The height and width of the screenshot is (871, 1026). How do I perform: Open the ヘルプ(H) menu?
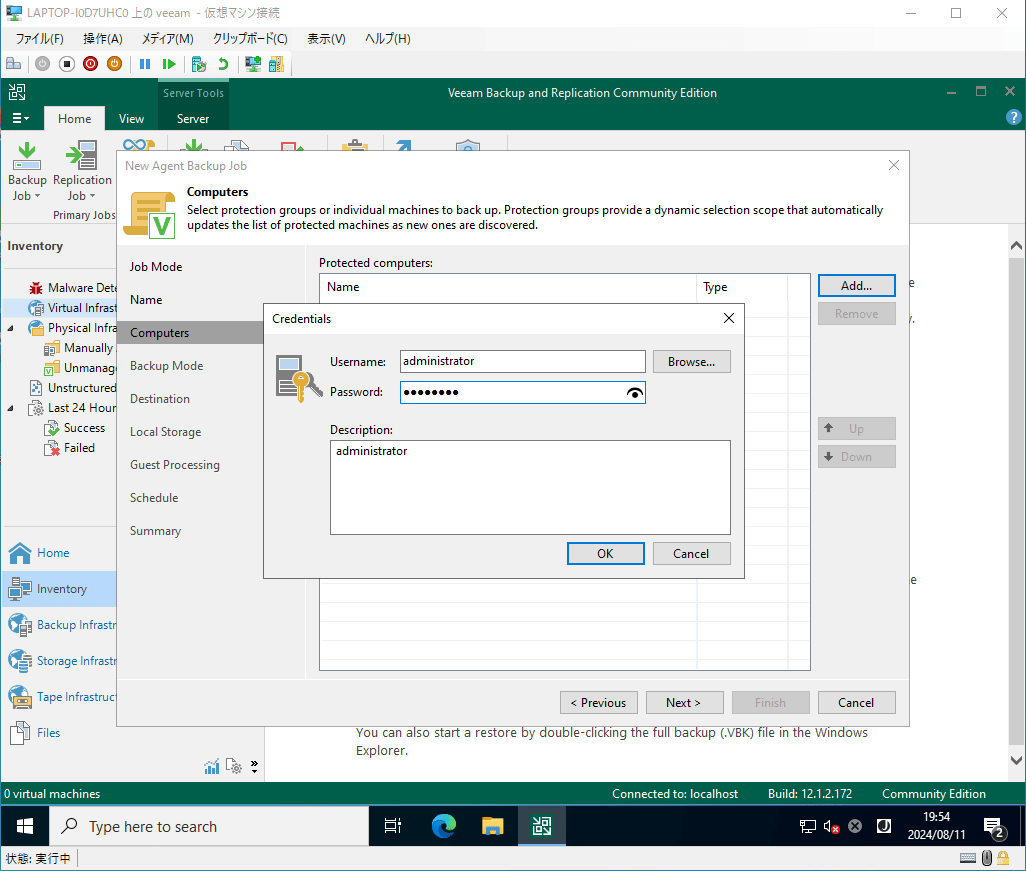pos(387,39)
